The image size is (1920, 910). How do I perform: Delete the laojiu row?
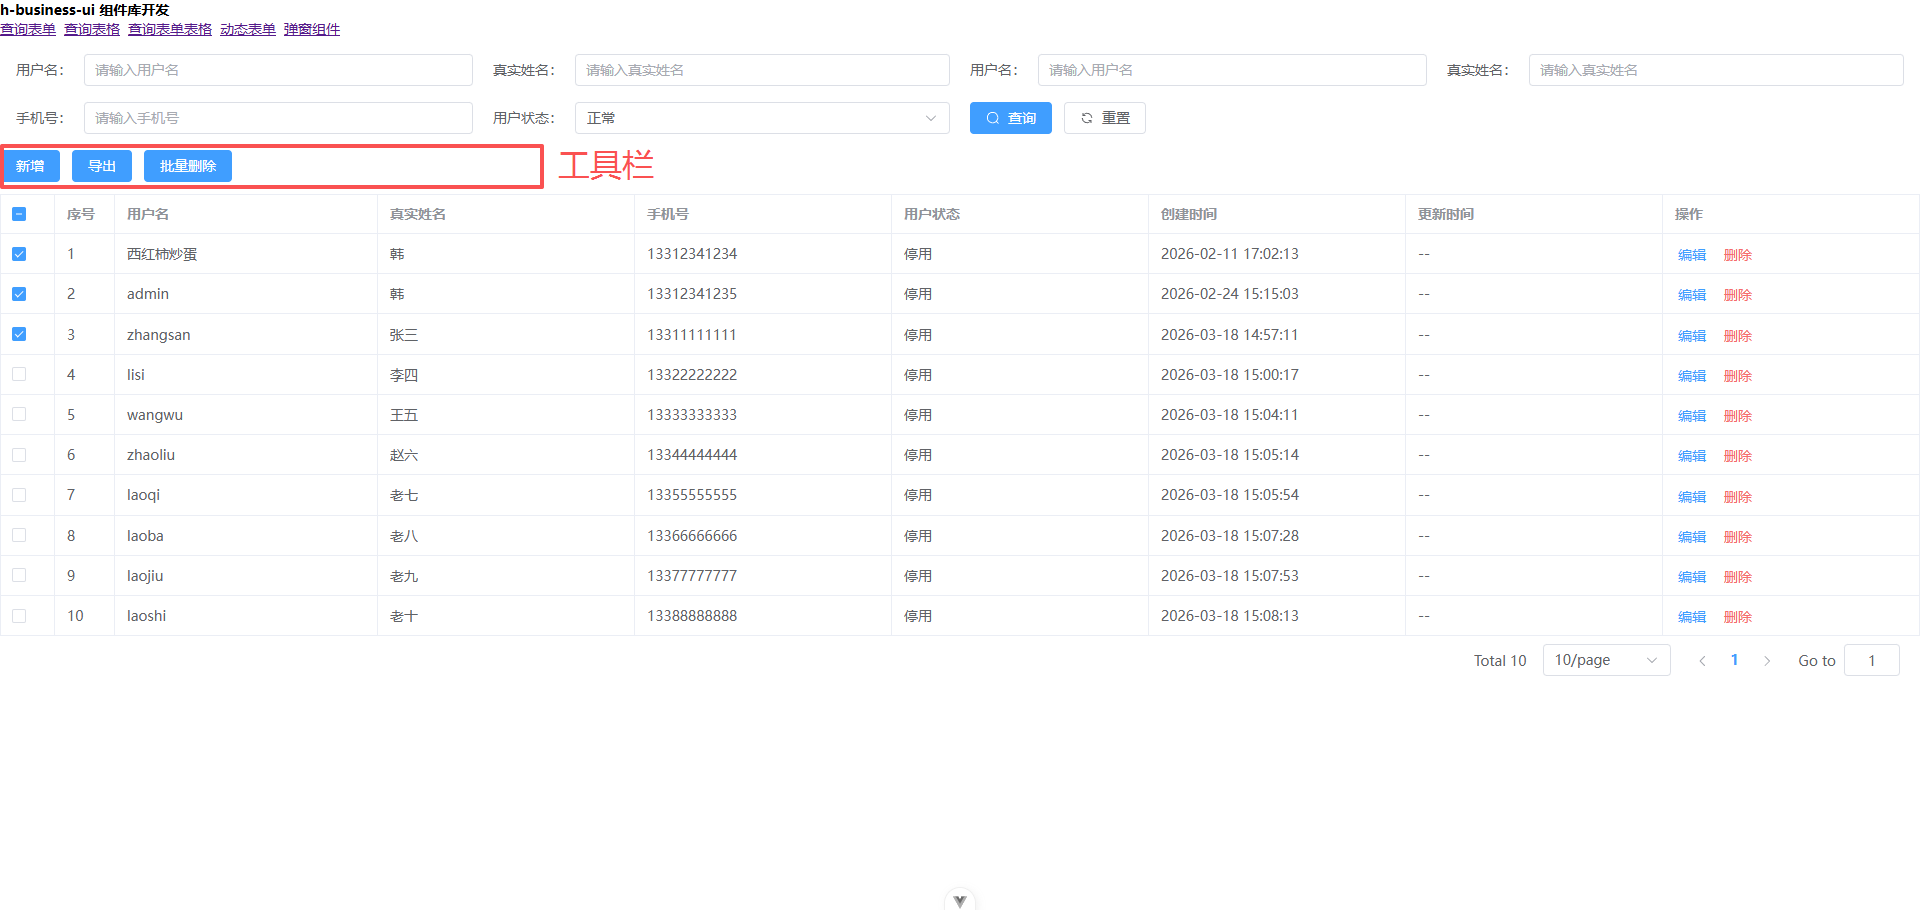[1738, 577]
